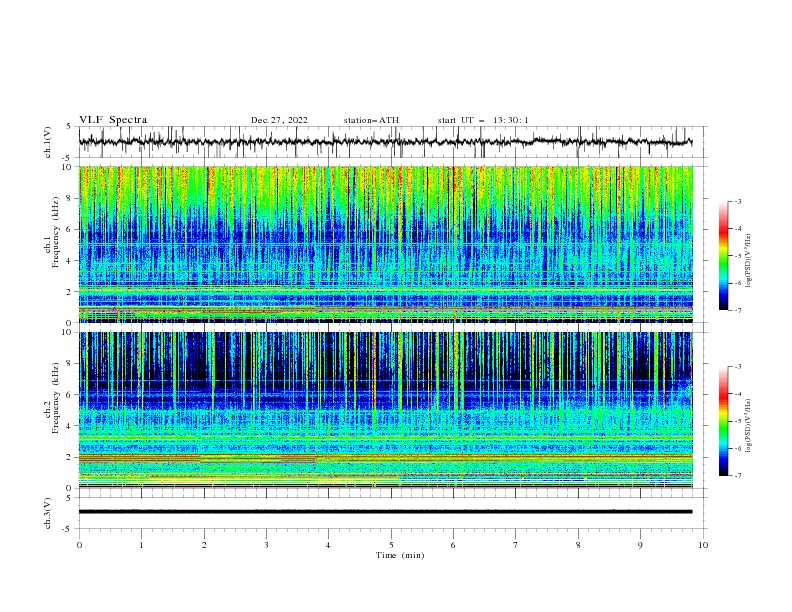Click the ch.2 spectrogram color scale bar

[x=723, y=421]
